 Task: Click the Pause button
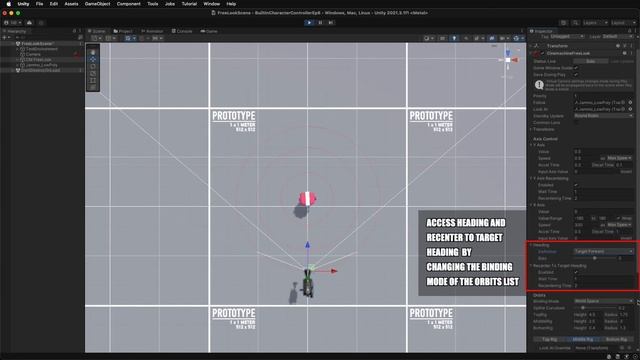coord(320,22)
